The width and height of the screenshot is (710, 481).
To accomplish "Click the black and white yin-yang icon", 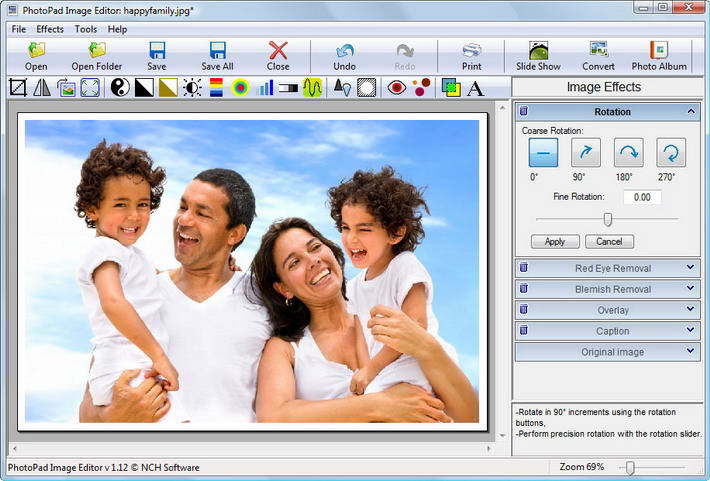I will point(120,87).
